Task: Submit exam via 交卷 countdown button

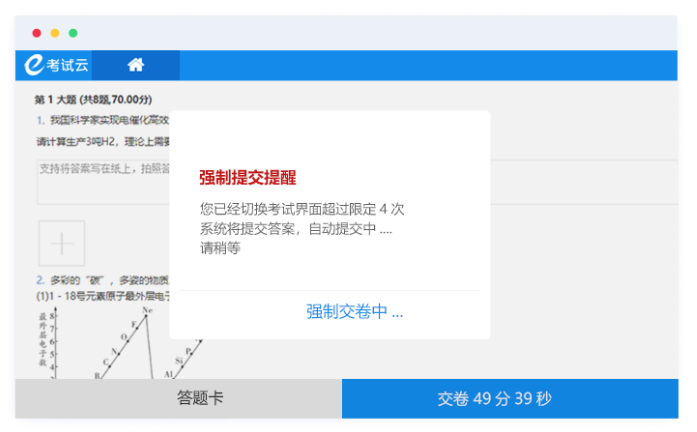Action: (494, 398)
